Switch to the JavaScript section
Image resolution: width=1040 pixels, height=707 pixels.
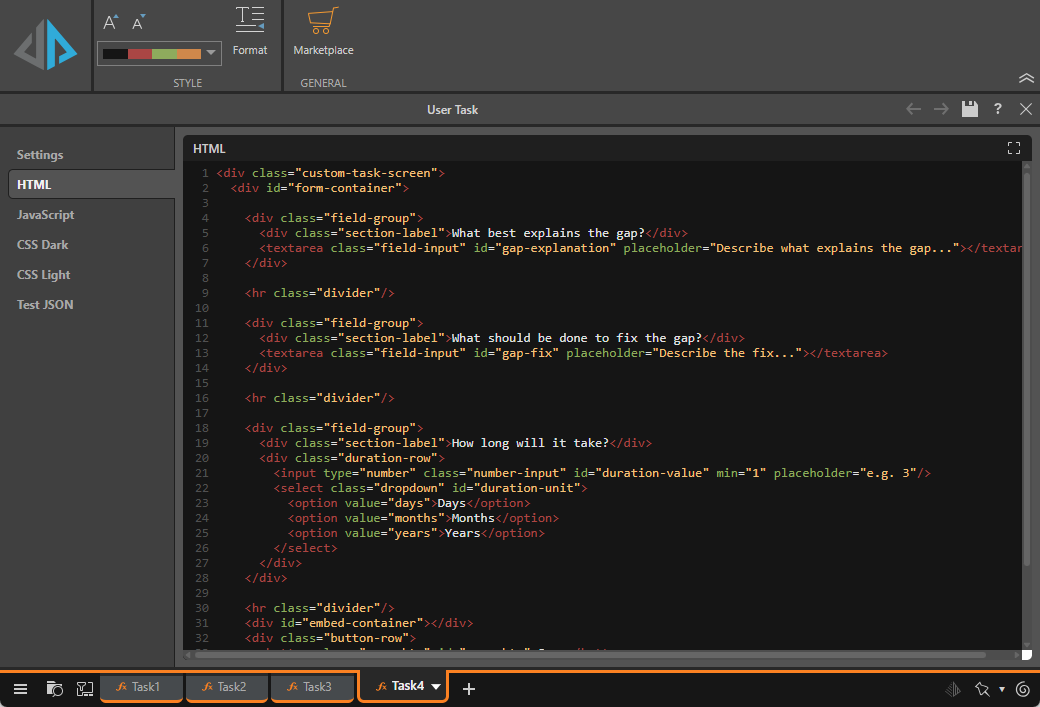(45, 215)
